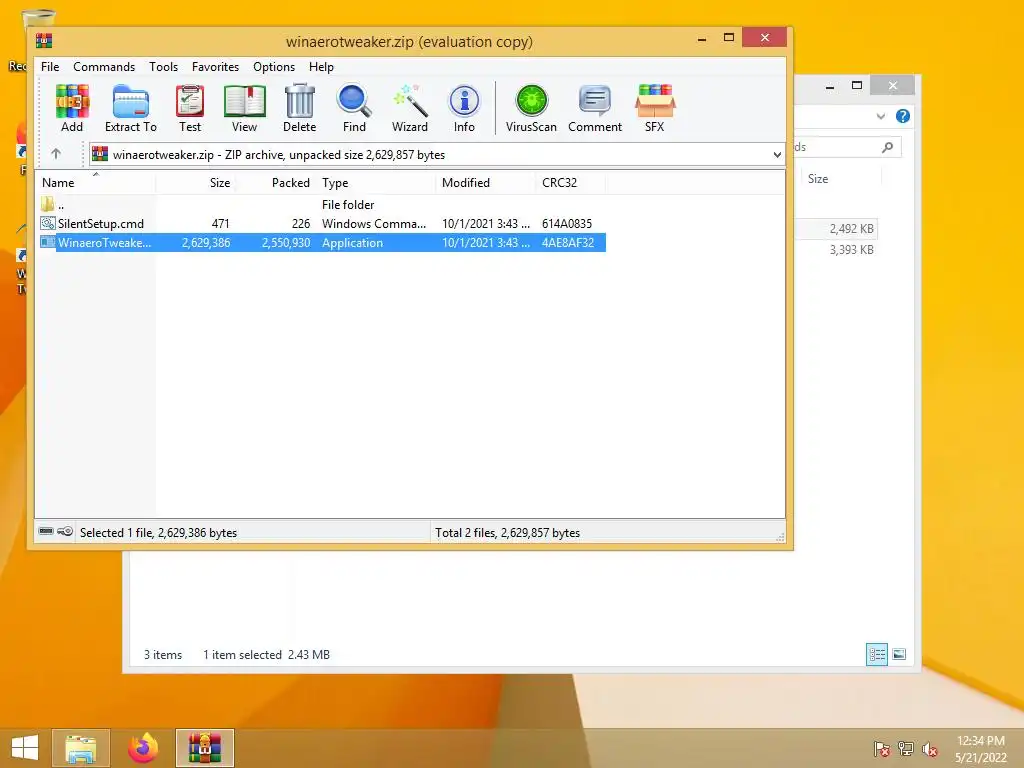Click the 3,393 KB entry in Explorer
Screen dimensions: 1024x768
852,249
